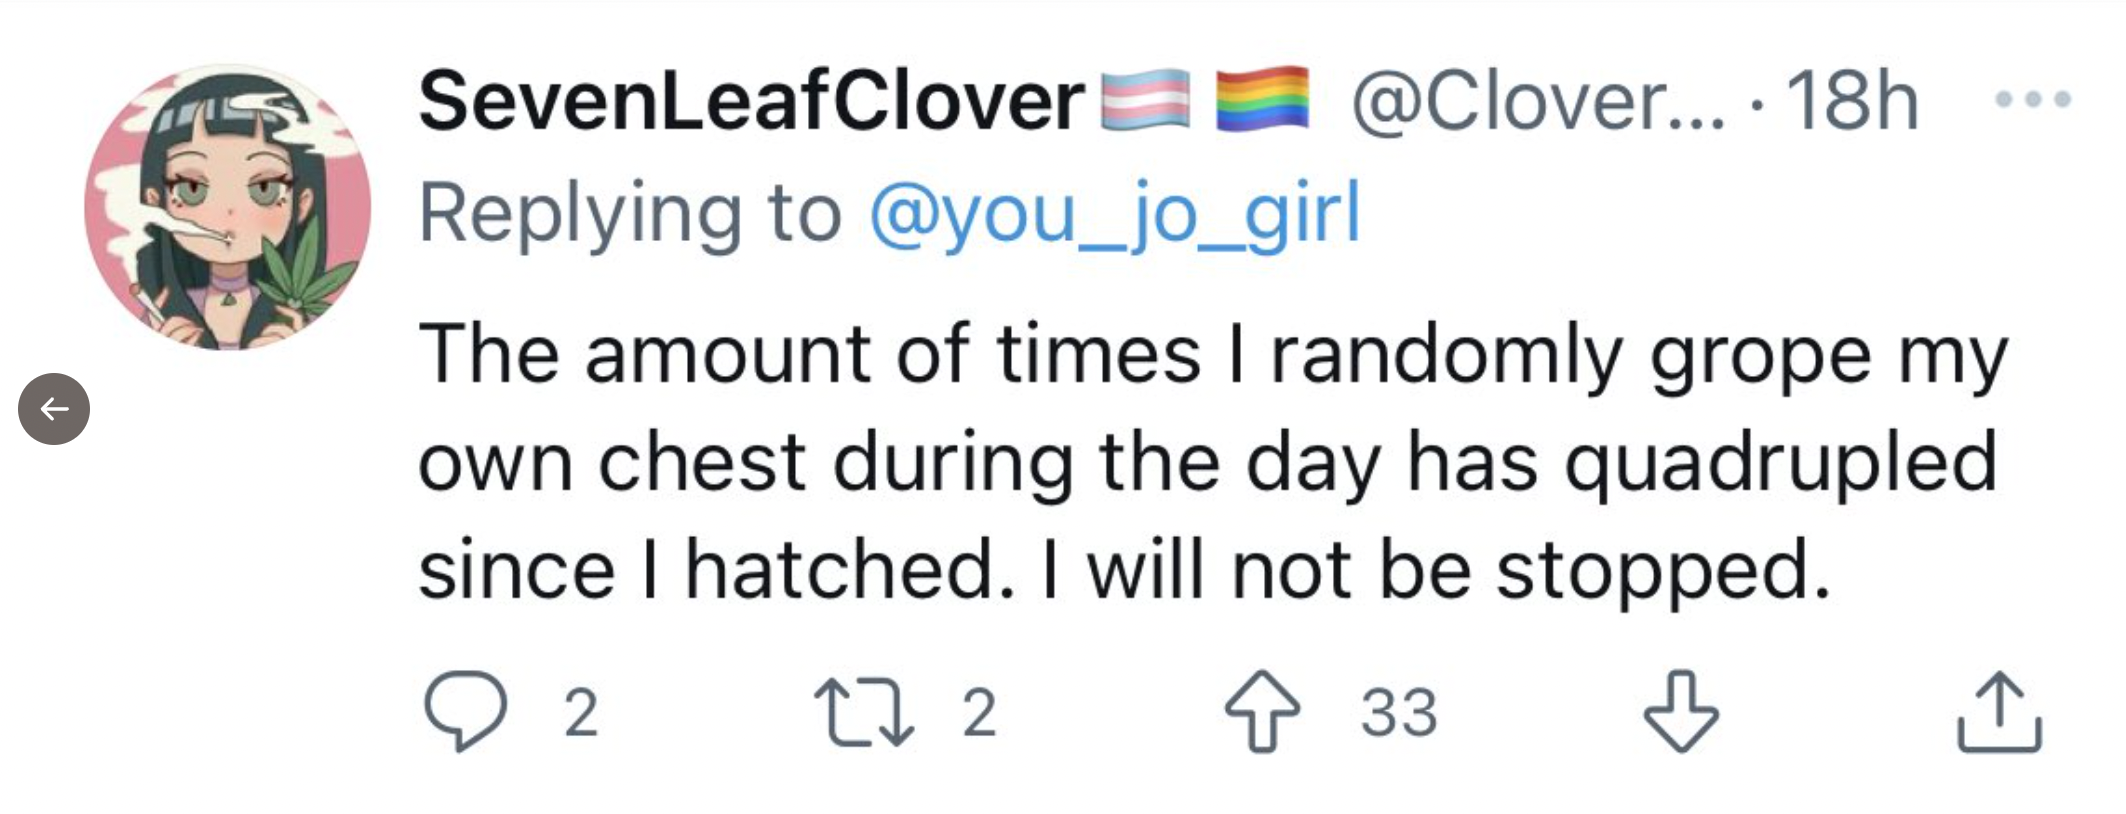The width and height of the screenshot is (2126, 814).
Task: Select the sentence "I will not be stopped."
Action: tap(1436, 569)
